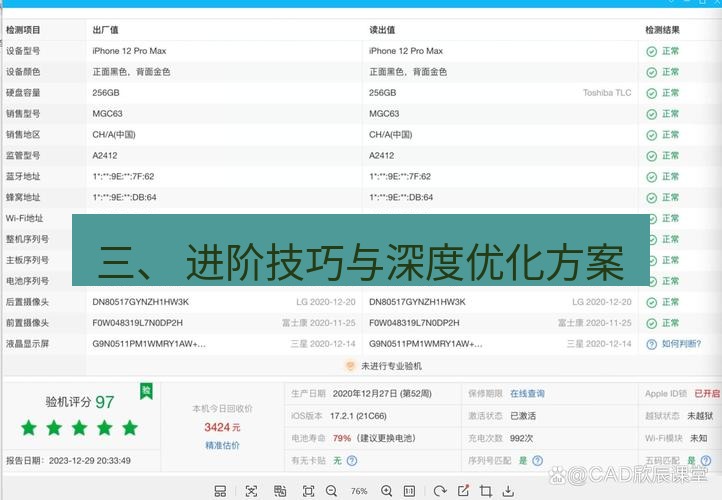Screen dimensions: 722x500
Task: Select the 读出值 iPhone 12 Pro Max cell
Action: [x=406, y=51]
